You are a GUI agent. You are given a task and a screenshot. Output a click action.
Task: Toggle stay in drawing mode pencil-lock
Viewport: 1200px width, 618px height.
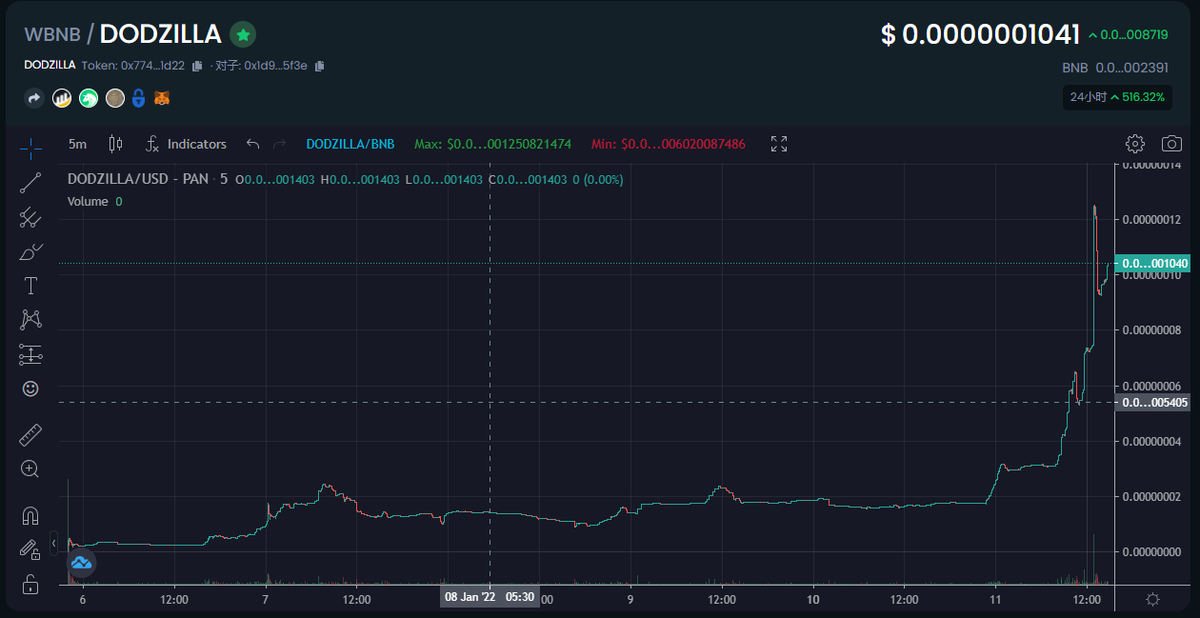[x=31, y=550]
